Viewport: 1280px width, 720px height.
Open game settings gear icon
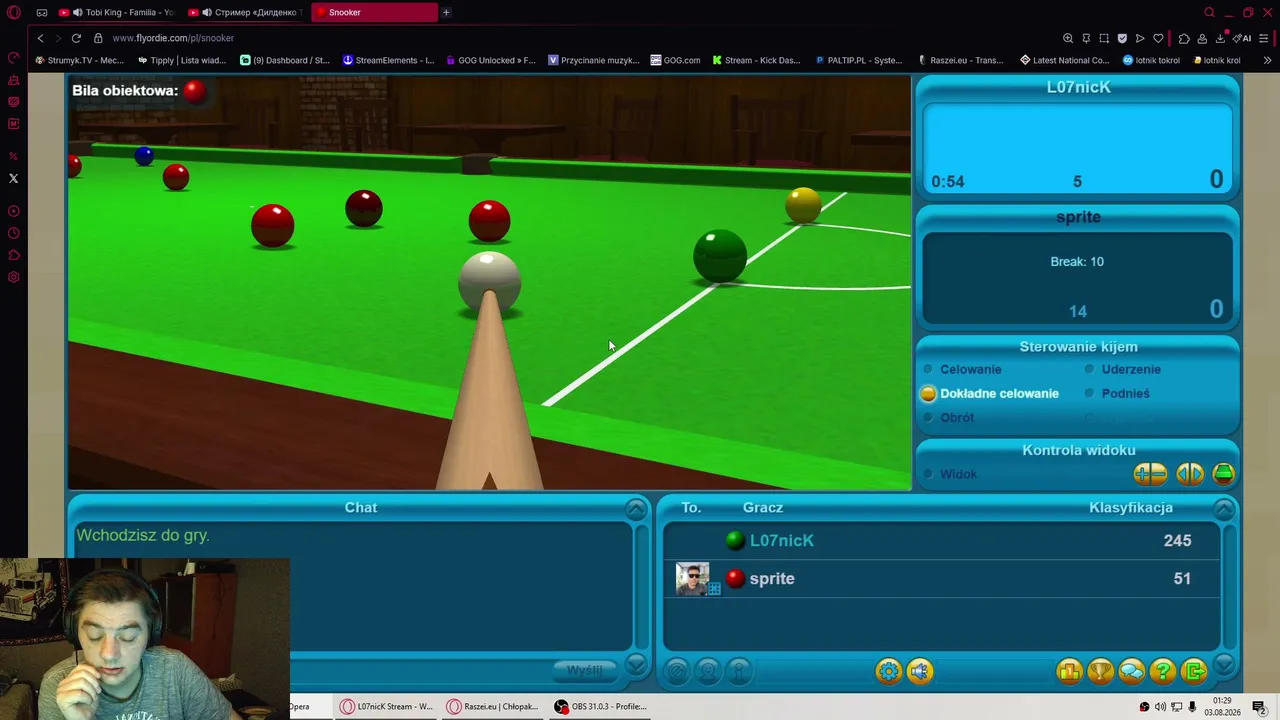pos(888,671)
